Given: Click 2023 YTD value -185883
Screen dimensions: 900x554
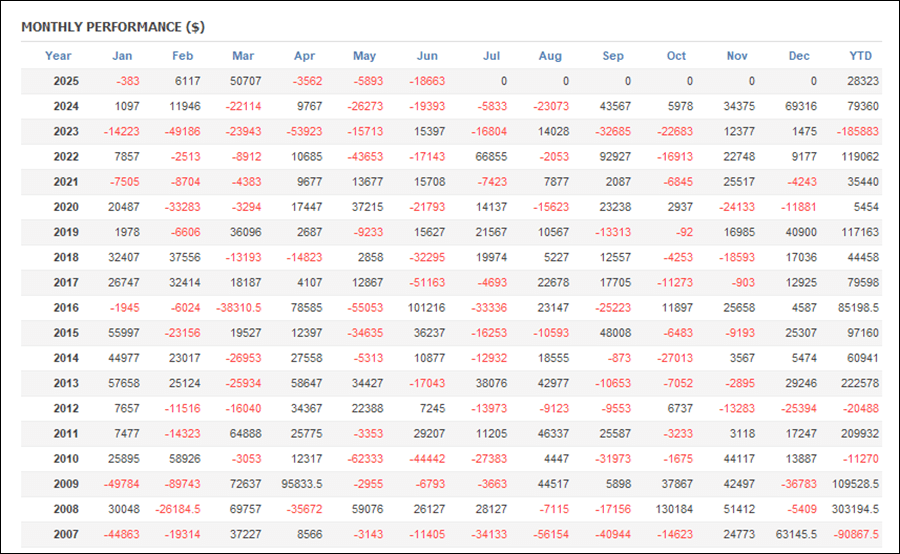Looking at the screenshot, I should [x=858, y=131].
